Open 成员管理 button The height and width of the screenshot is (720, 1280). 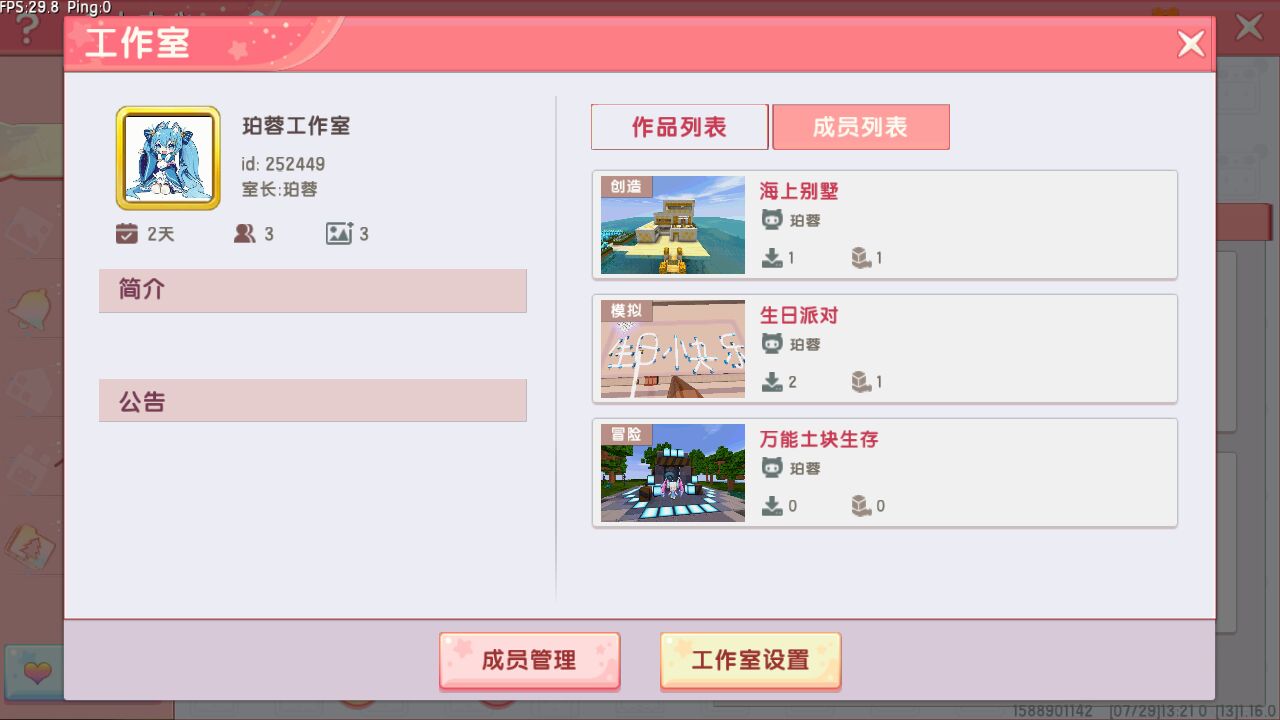[529, 660]
